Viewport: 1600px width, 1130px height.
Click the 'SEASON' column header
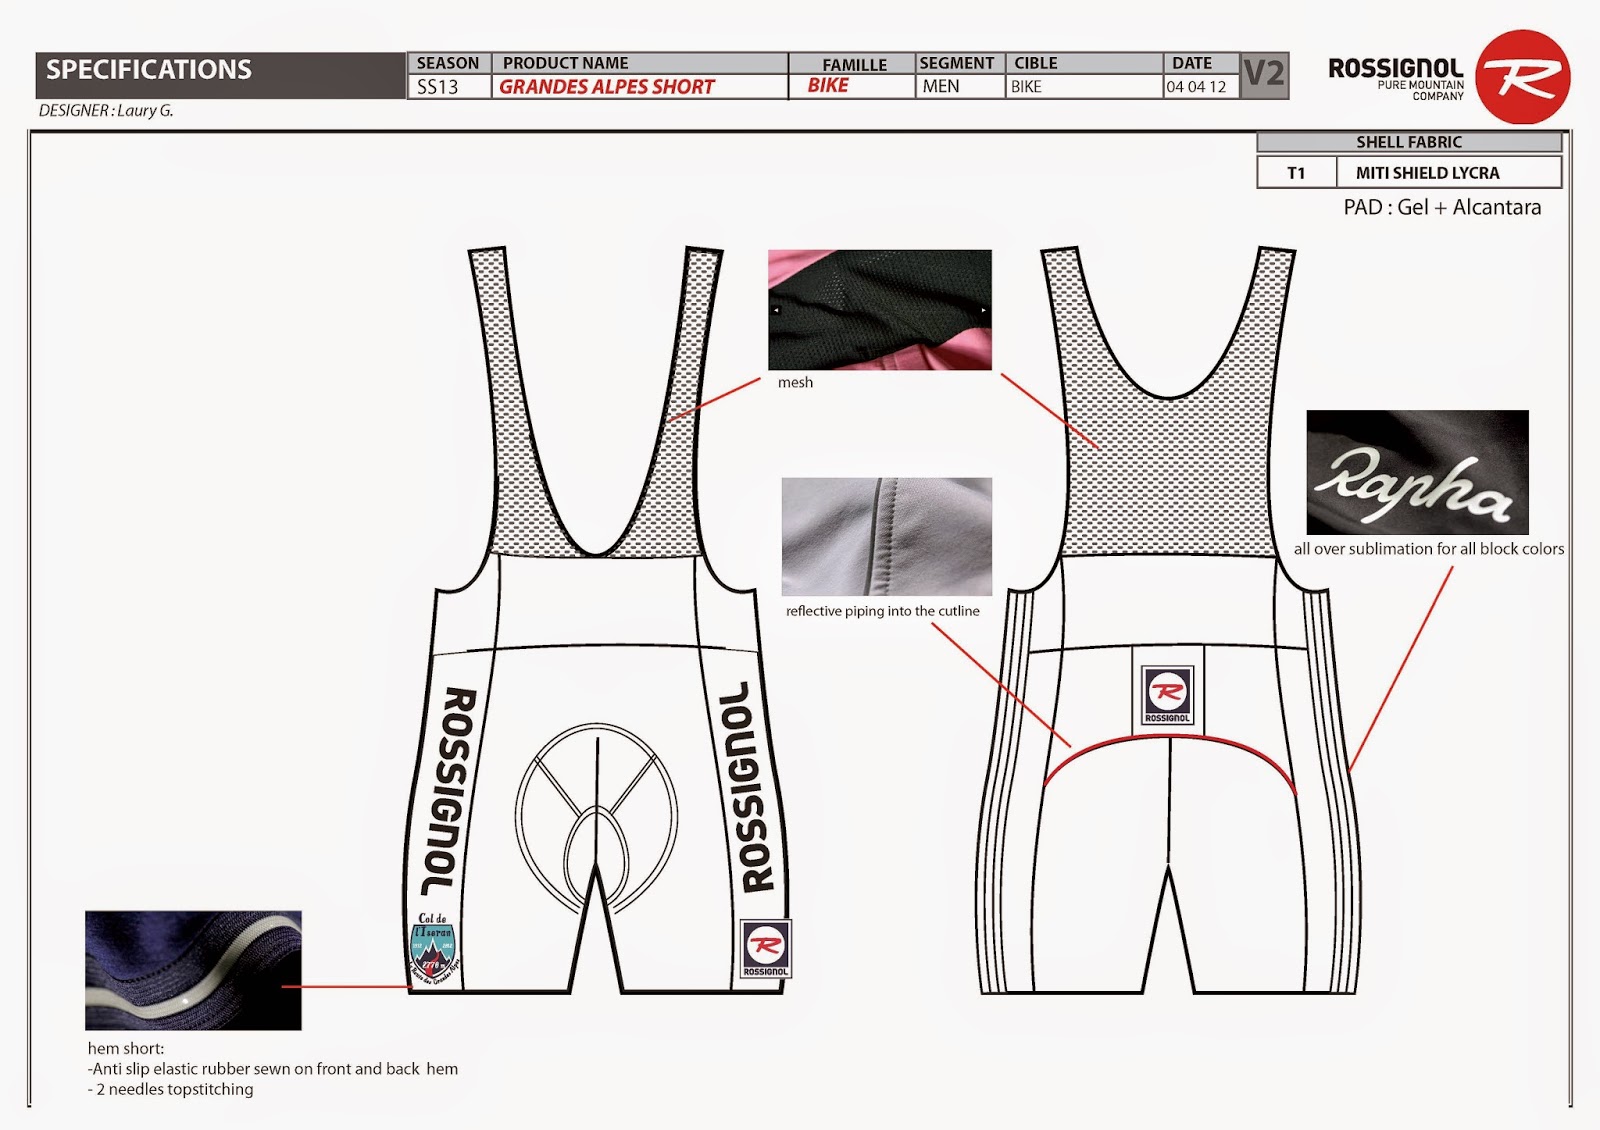(x=448, y=63)
